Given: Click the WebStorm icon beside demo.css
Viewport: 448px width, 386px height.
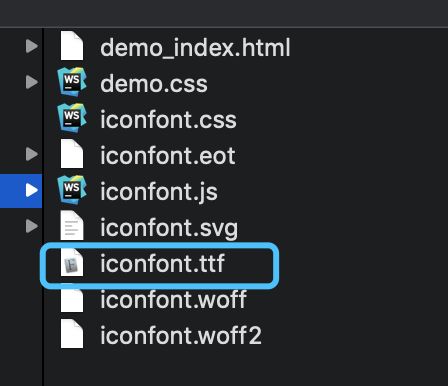Looking at the screenshot, I should [x=72, y=81].
